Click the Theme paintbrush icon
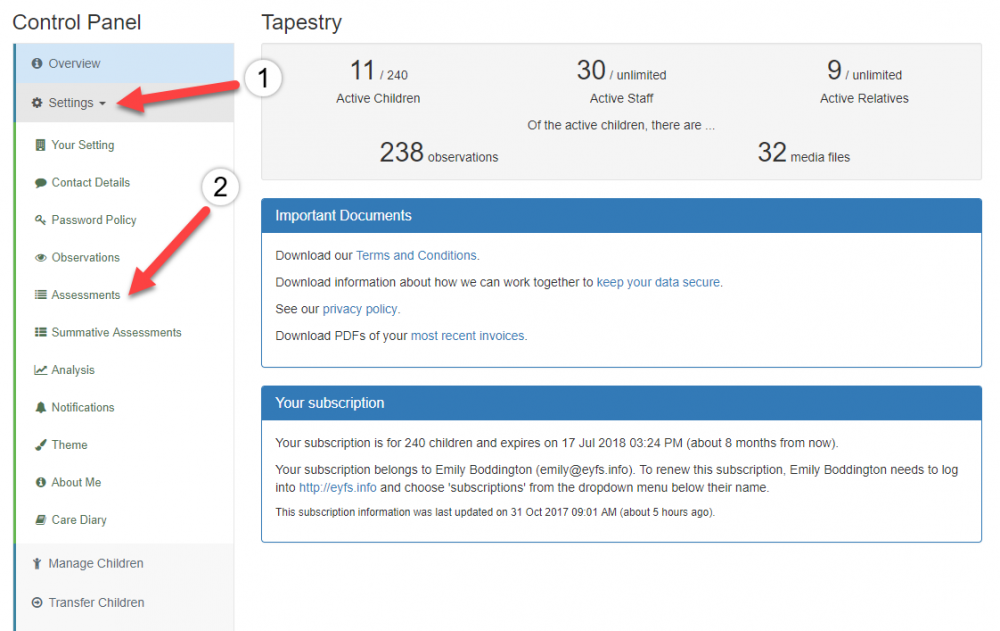Image resolution: width=1000 pixels, height=631 pixels. (41, 445)
